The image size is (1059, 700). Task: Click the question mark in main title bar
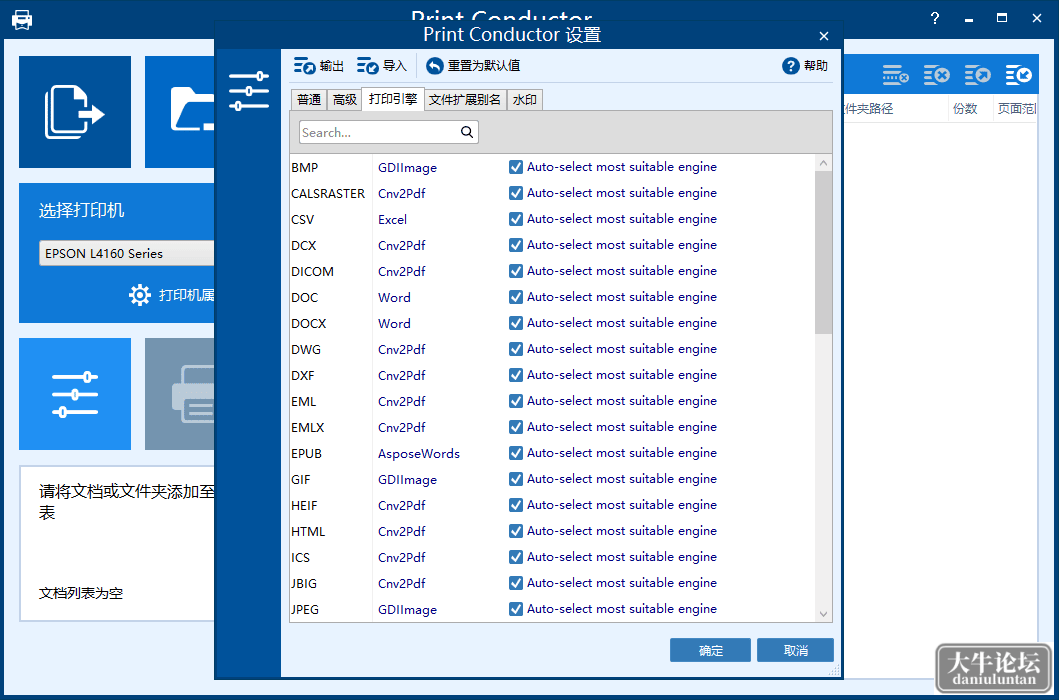tap(935, 18)
